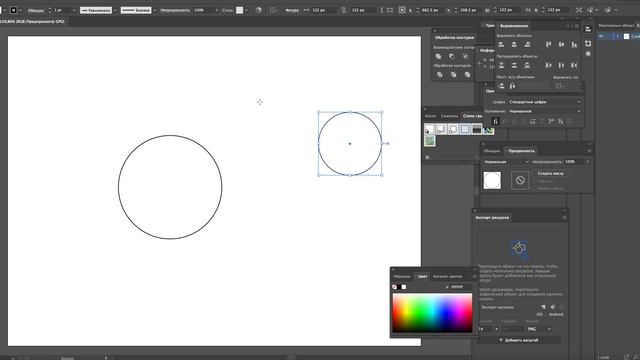The height and width of the screenshot is (360, 640).
Task: Click 'Фигура' shape label in the control bar
Action: [292, 10]
